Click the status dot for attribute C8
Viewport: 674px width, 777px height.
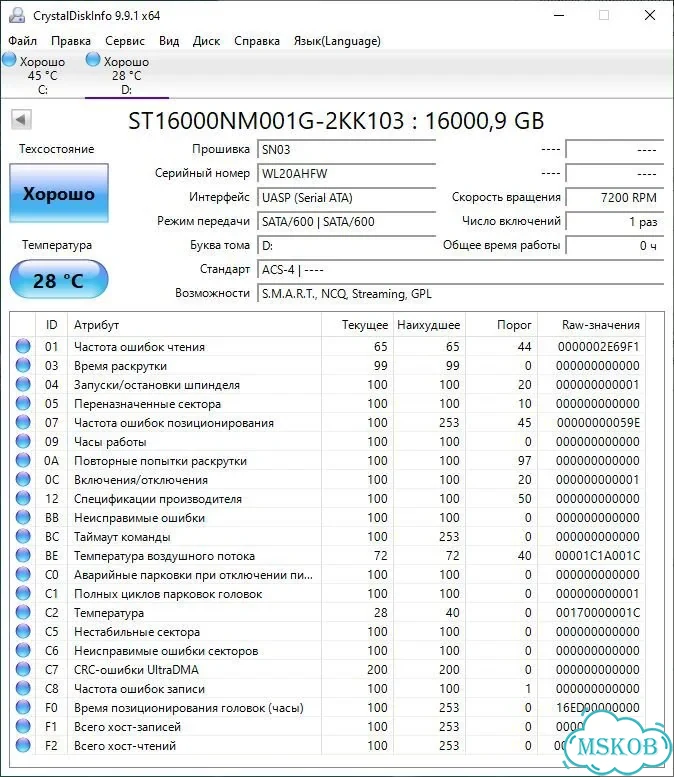click(x=23, y=688)
